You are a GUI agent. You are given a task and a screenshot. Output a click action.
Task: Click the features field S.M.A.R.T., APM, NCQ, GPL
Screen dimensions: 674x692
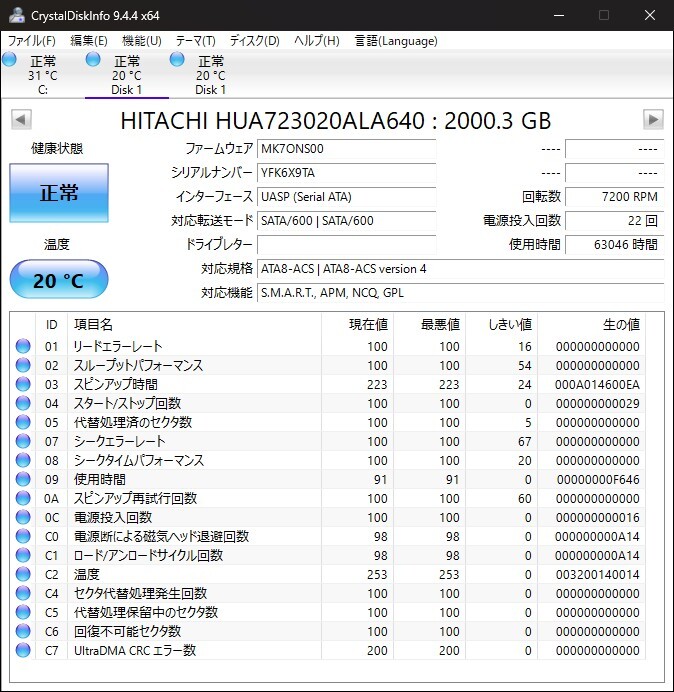pyautogui.click(x=460, y=293)
